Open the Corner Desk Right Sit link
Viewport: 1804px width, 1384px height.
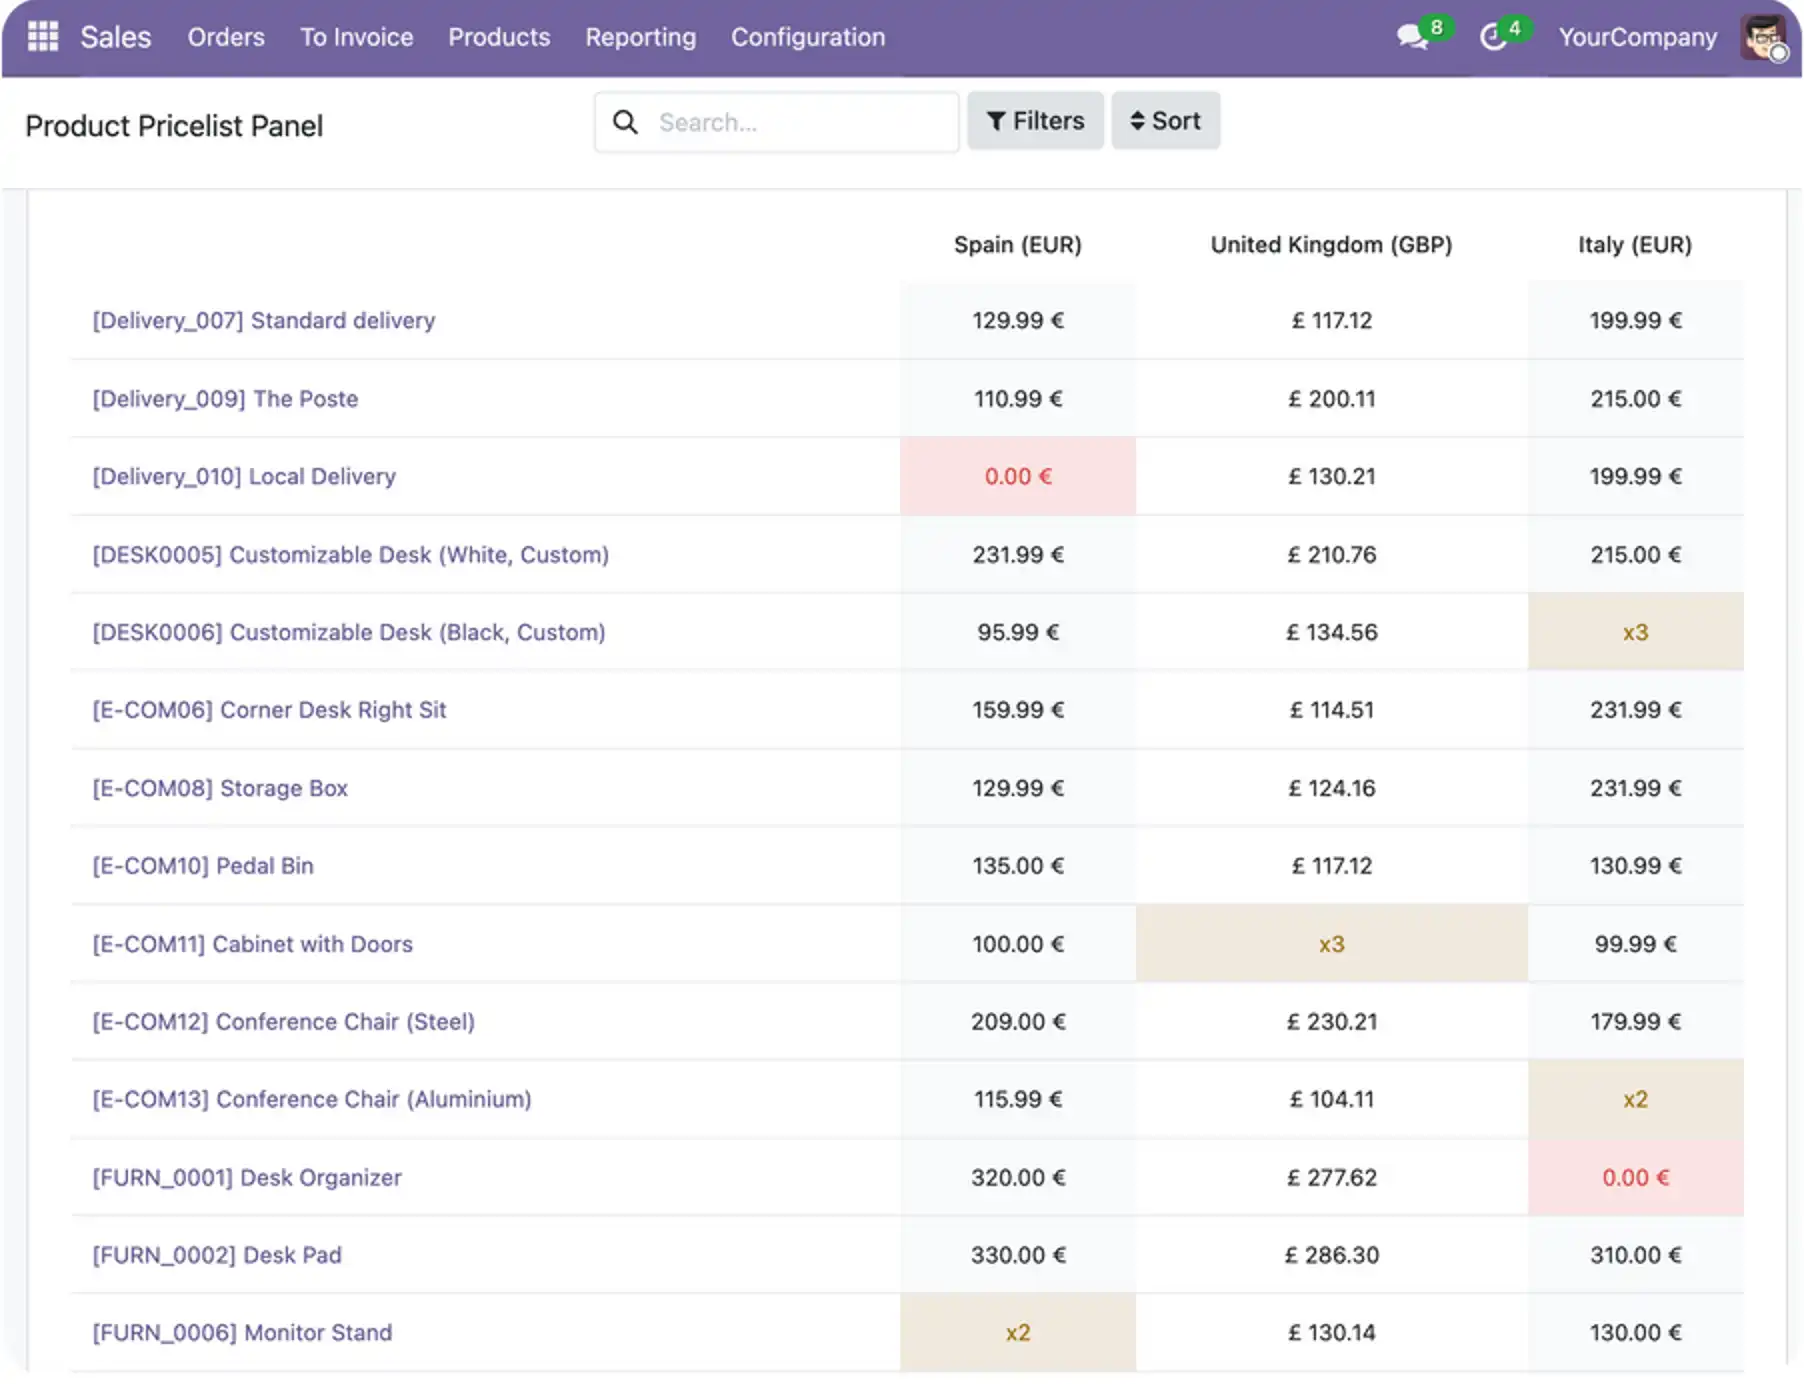point(269,710)
